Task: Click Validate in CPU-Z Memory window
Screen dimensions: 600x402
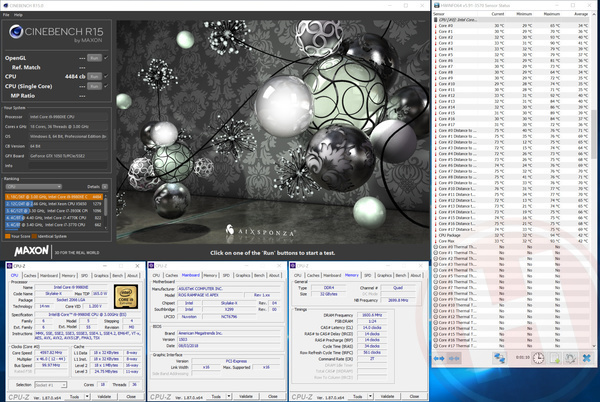Action: pos(387,397)
